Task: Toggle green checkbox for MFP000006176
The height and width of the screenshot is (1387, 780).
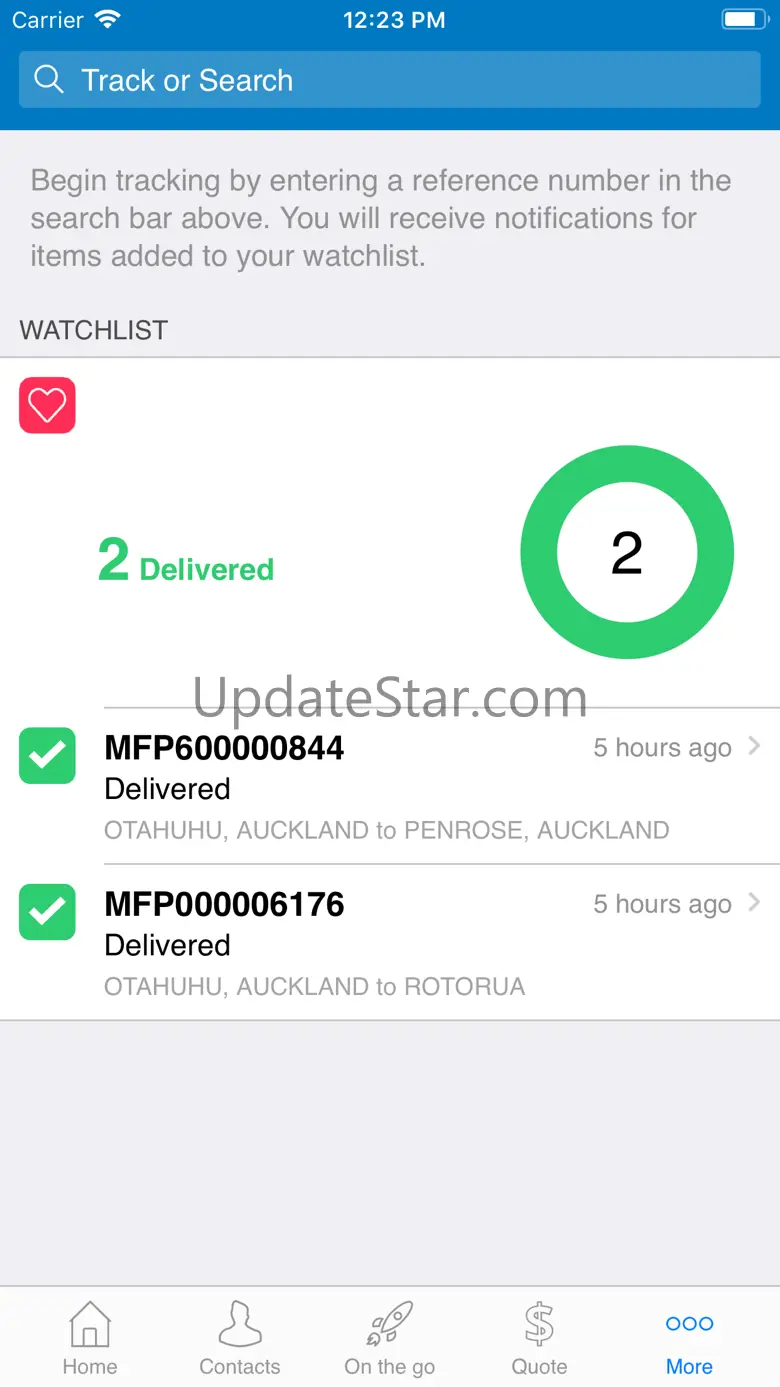Action: coord(47,912)
